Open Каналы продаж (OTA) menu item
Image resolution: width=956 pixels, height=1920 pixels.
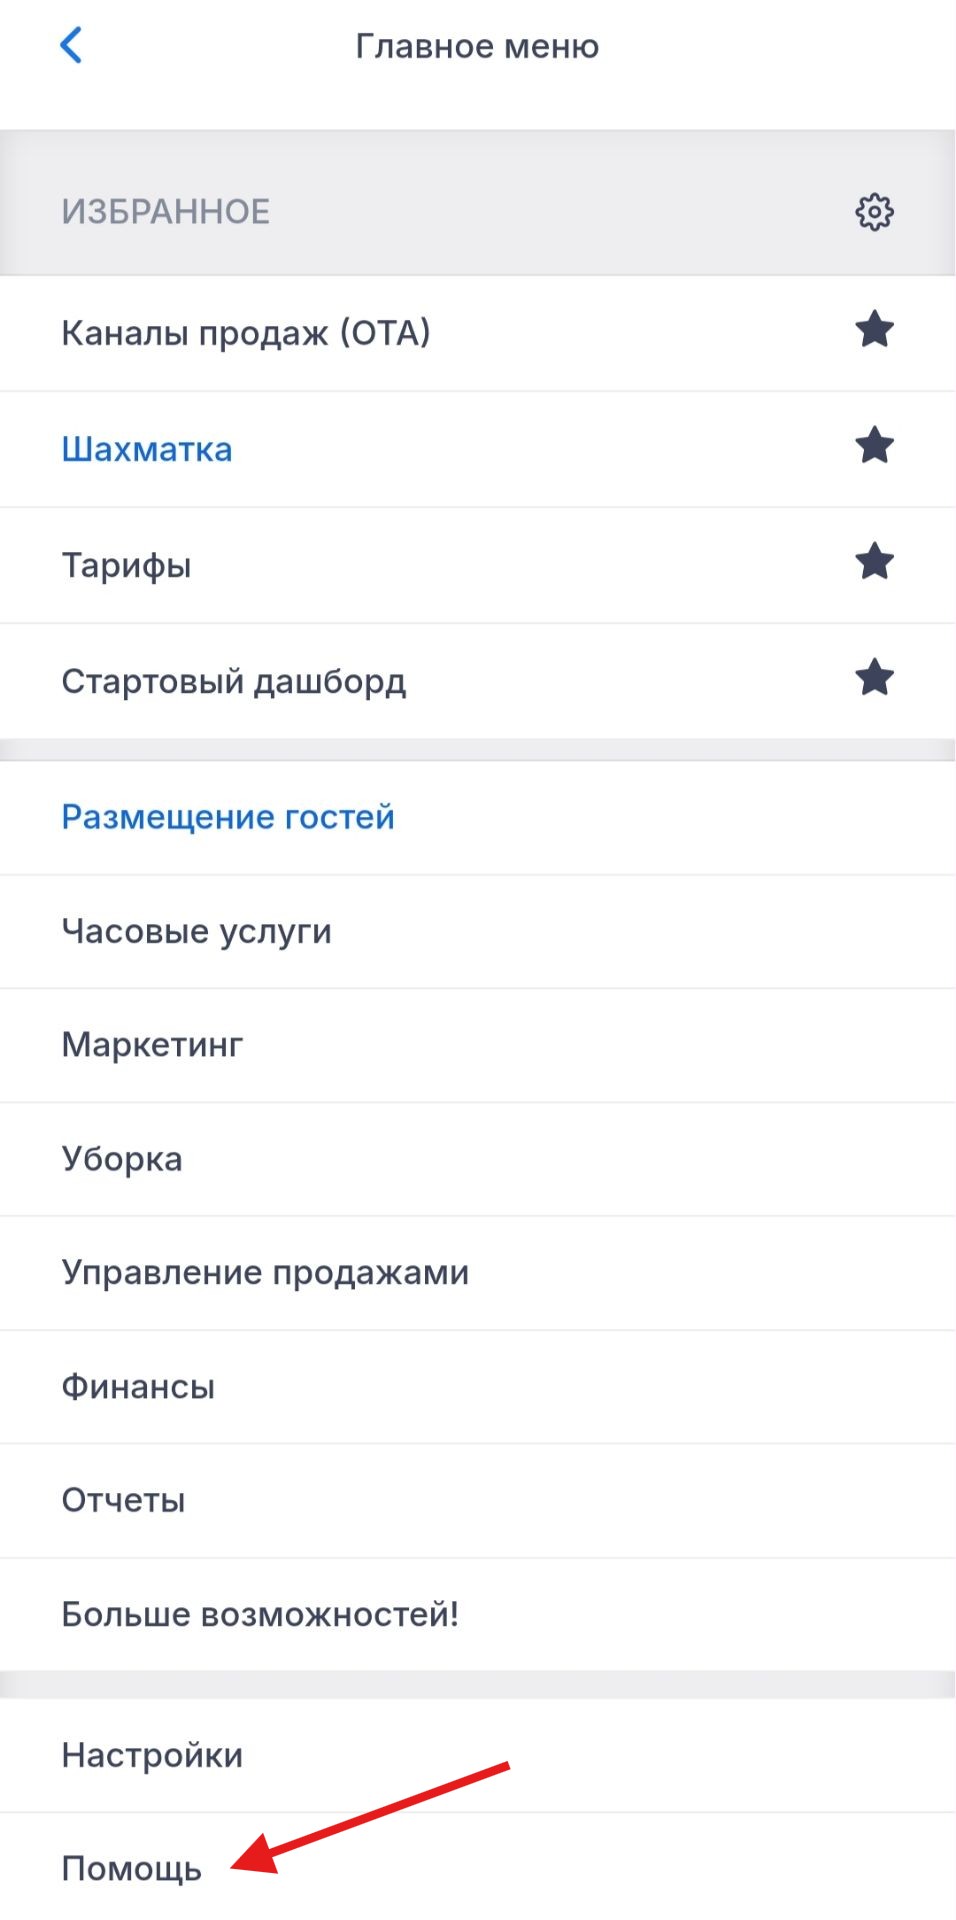pyautogui.click(x=246, y=333)
